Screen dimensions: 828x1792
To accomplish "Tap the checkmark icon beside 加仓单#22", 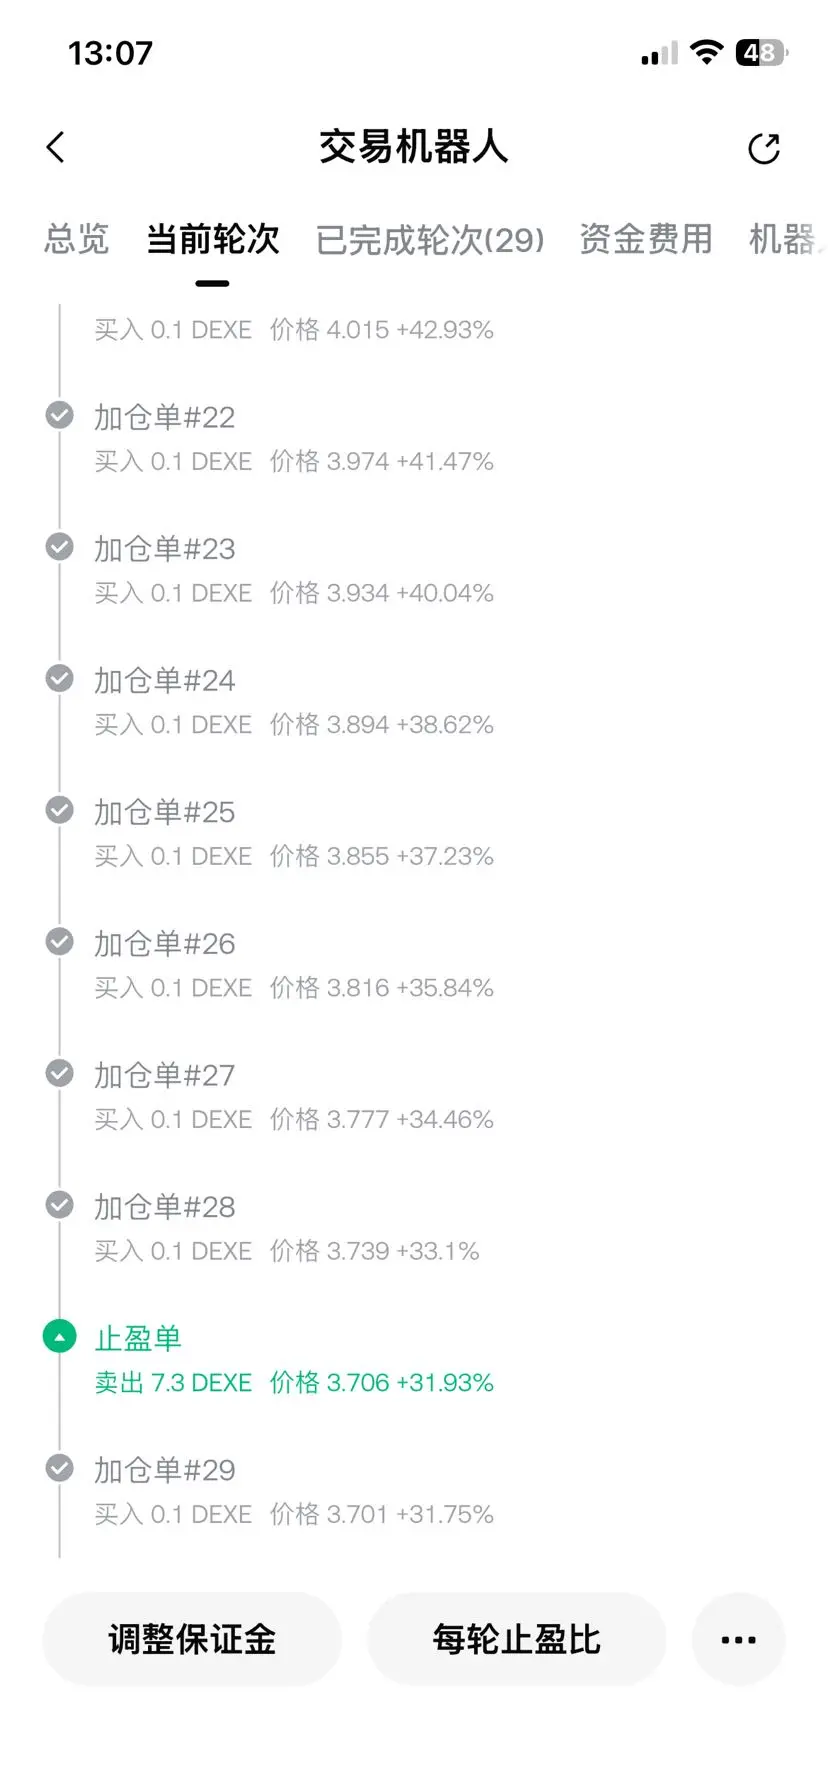I will tap(60, 415).
